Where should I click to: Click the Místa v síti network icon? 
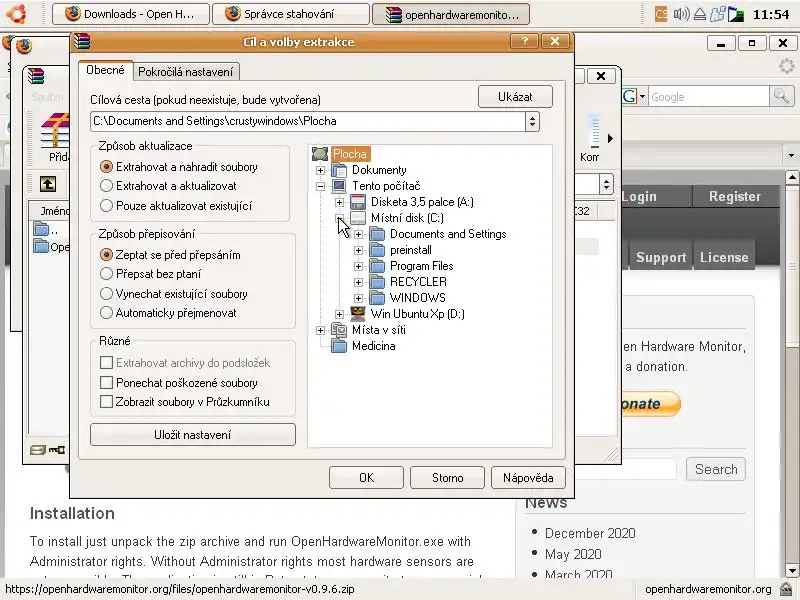(339, 330)
